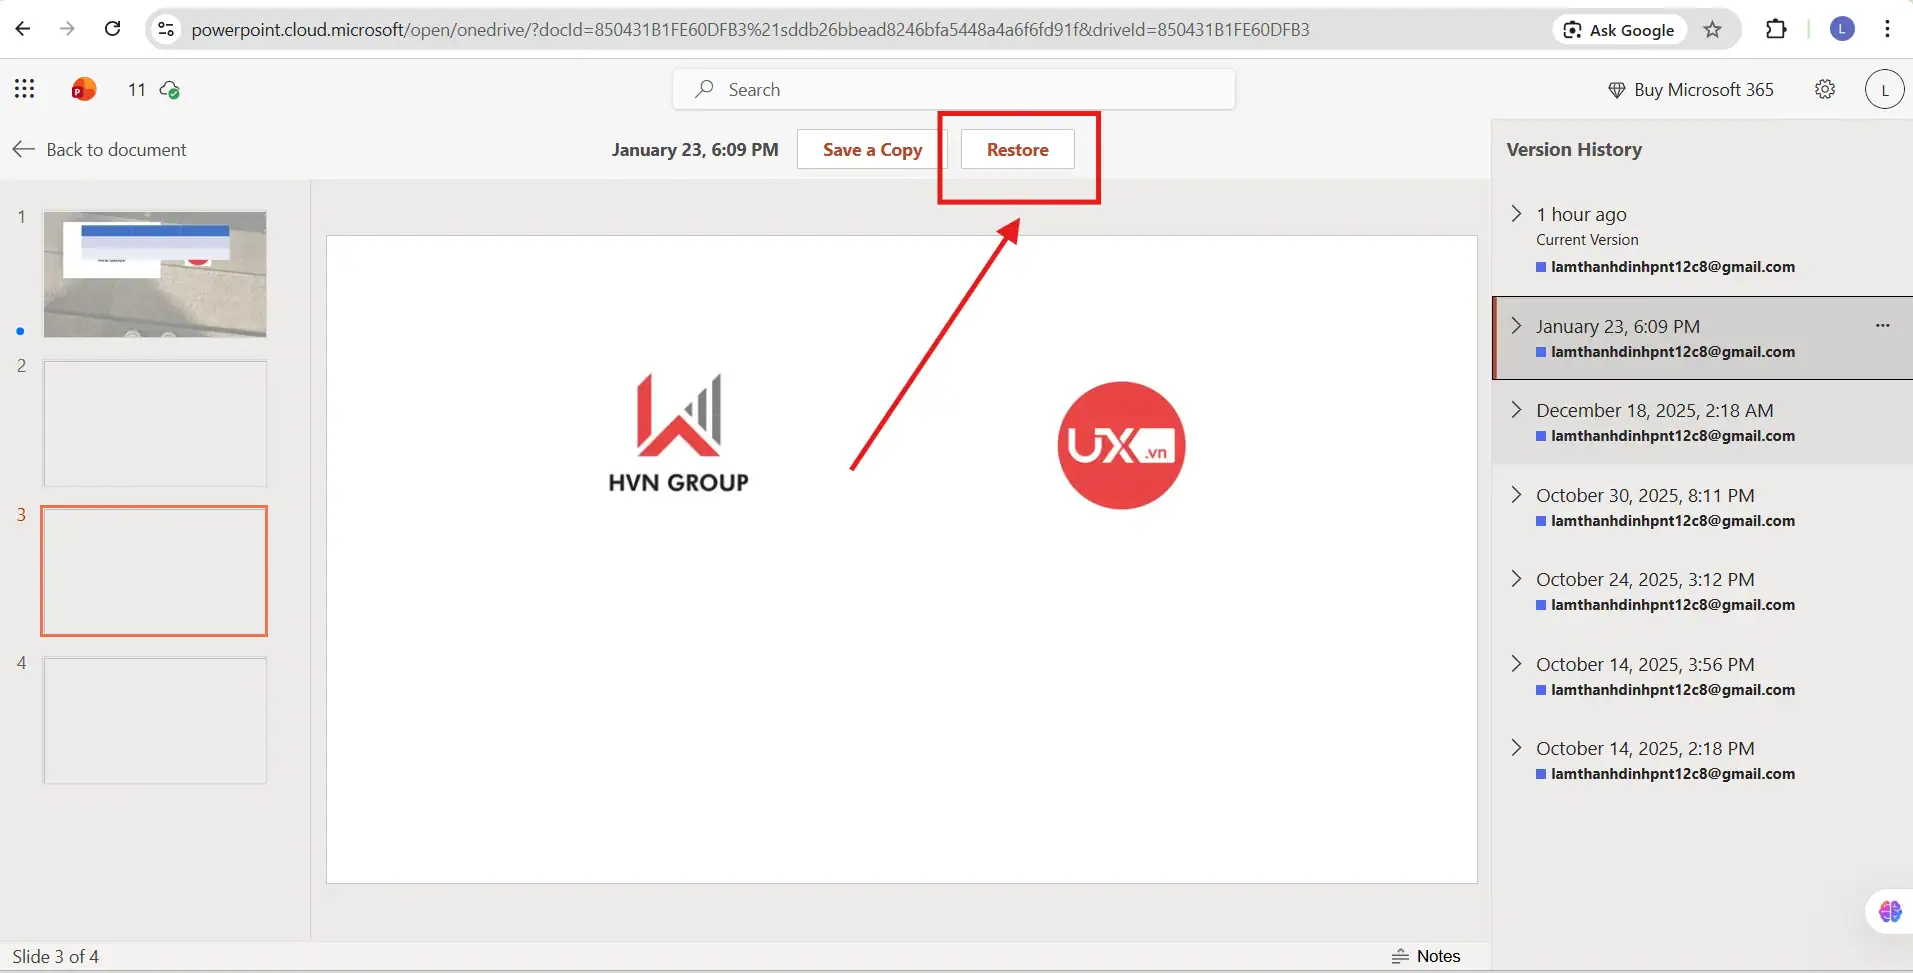Click the cloud saved status icon
The image size is (1913, 973).
click(x=170, y=90)
